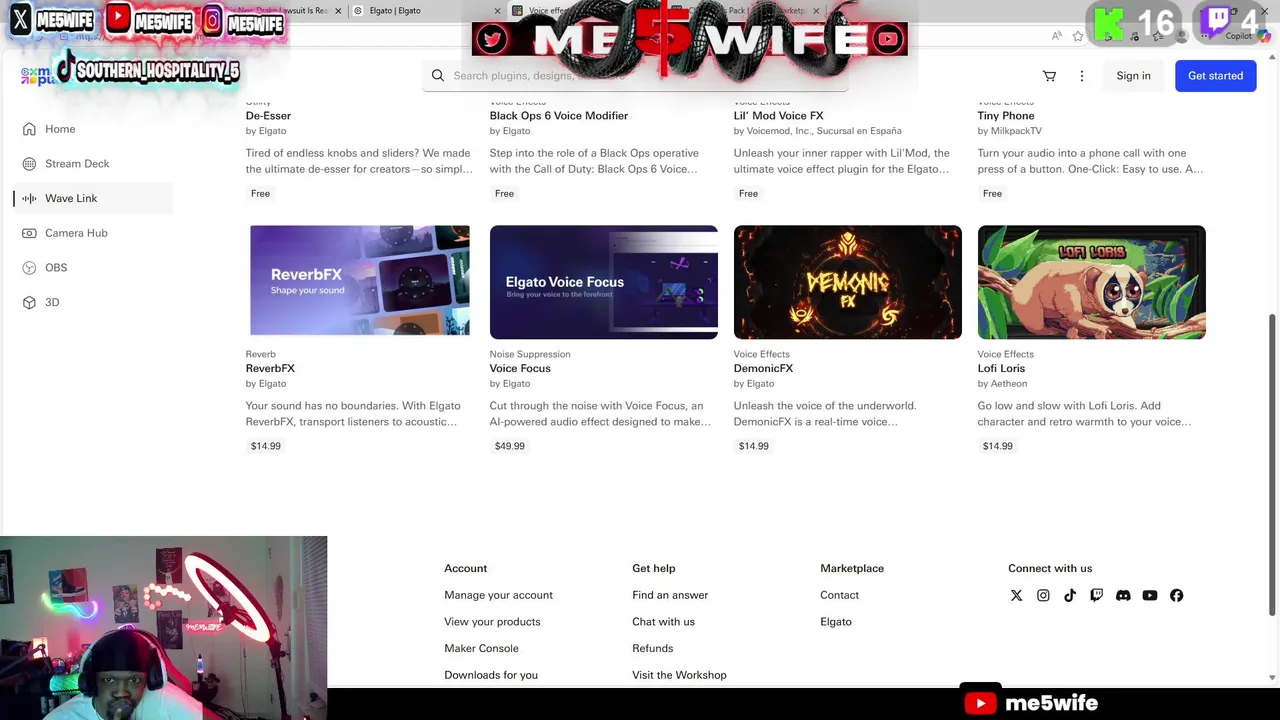Open the Lofi Loris title link
This screenshot has width=1280, height=720.
point(1001,369)
